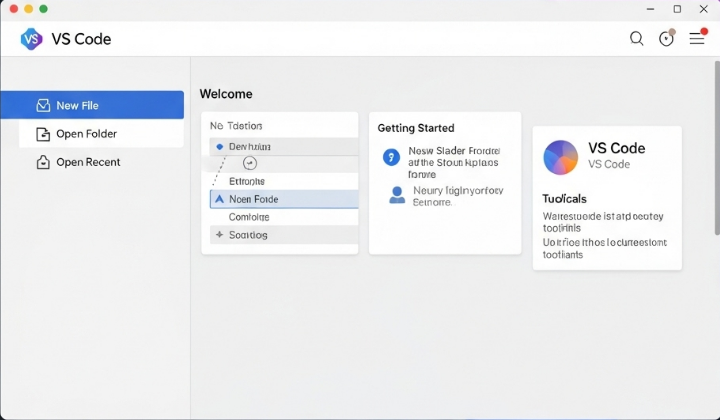720x420 pixels.
Task: Select the Etrronte list row
Action: point(284,181)
